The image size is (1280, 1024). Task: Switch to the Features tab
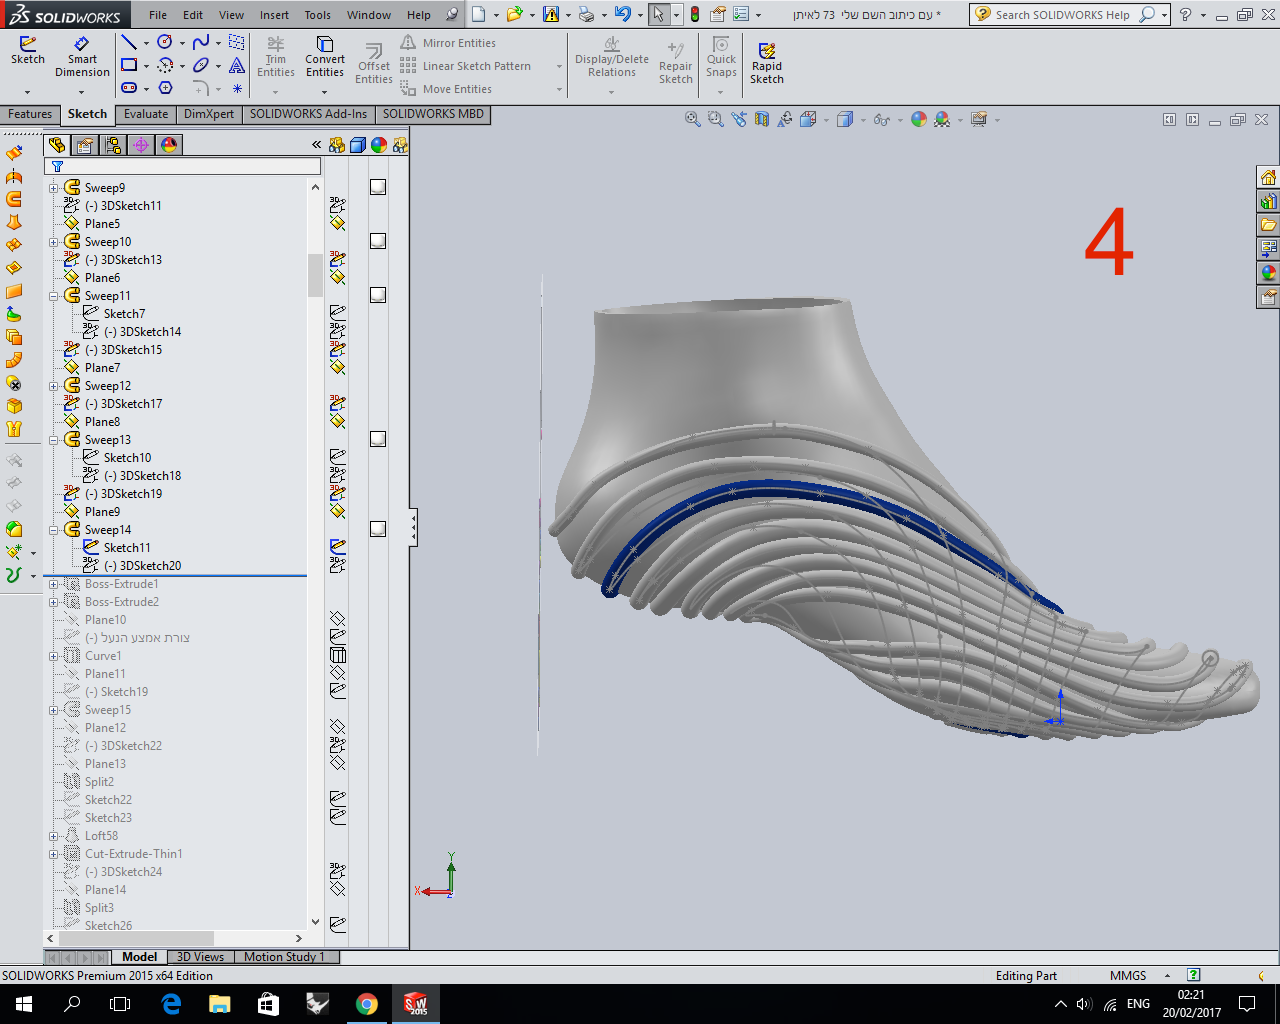coord(30,114)
